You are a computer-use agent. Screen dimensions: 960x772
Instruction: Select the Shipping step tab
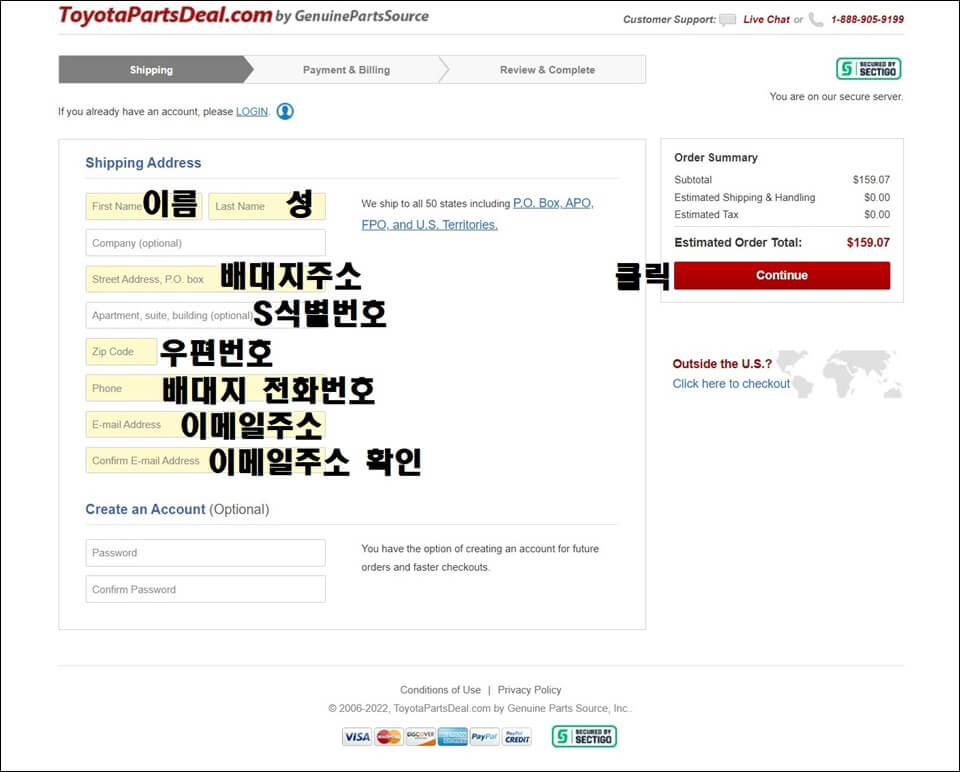click(x=151, y=70)
